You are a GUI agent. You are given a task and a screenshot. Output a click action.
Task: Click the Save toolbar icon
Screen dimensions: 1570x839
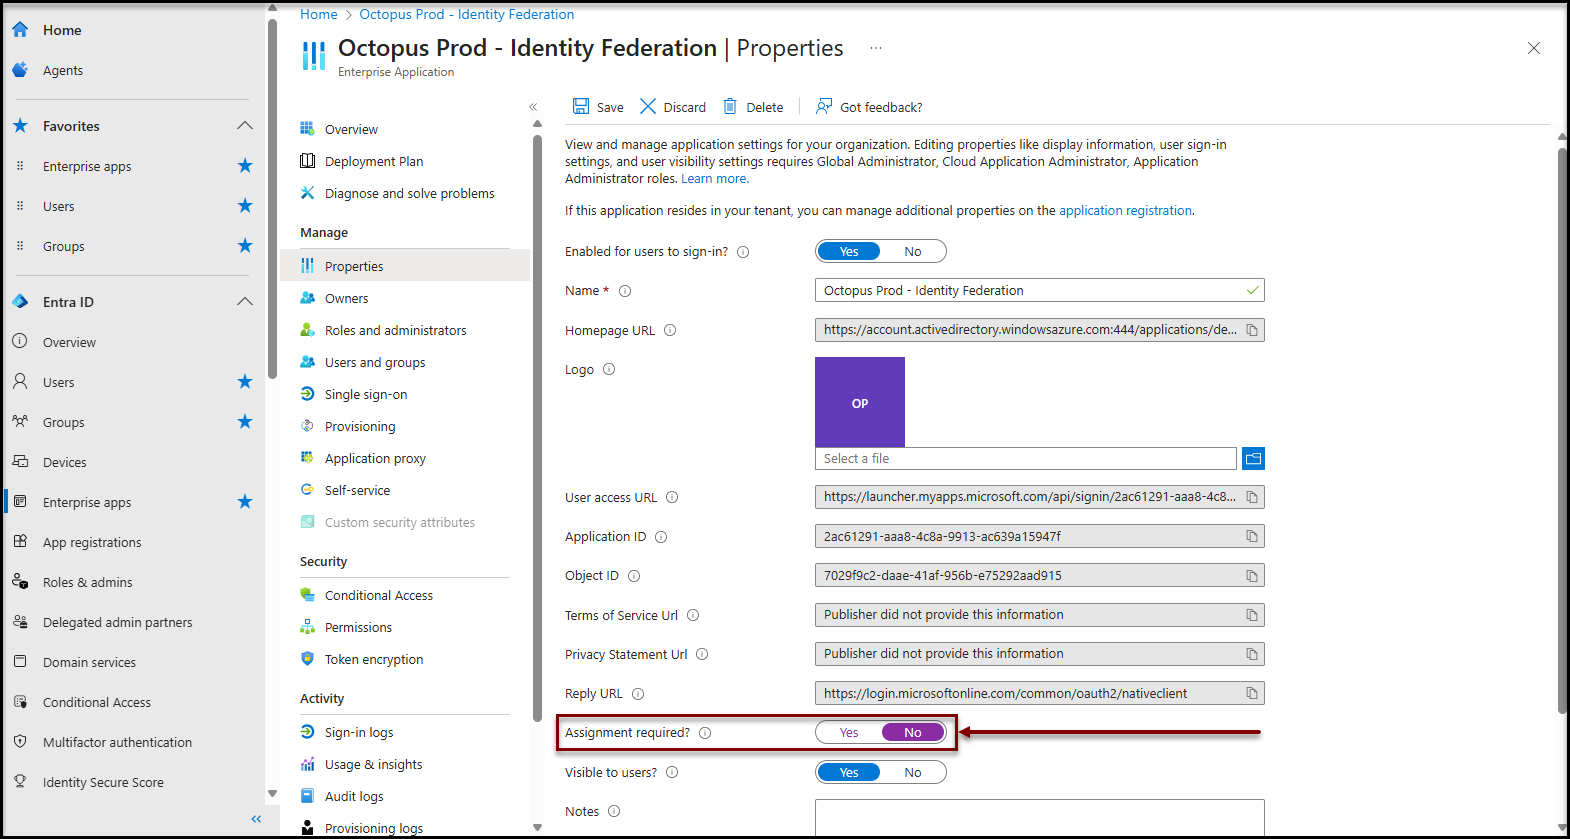pos(581,107)
